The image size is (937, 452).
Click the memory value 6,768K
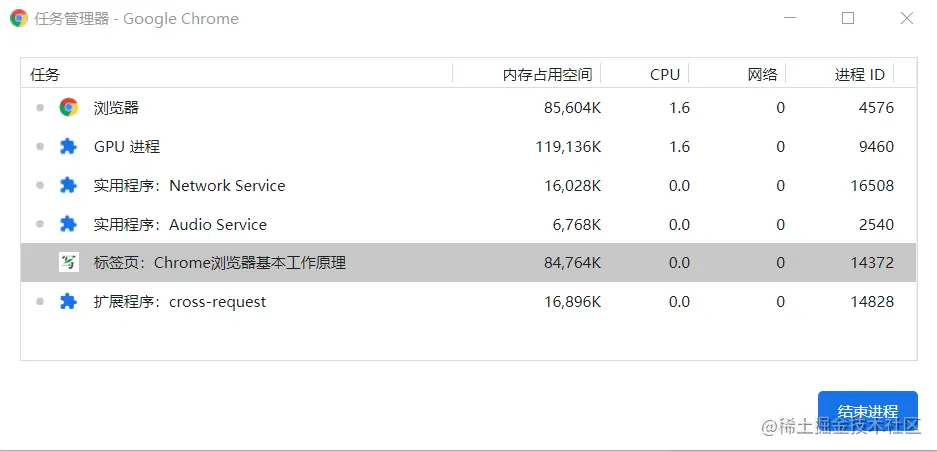(x=577, y=224)
